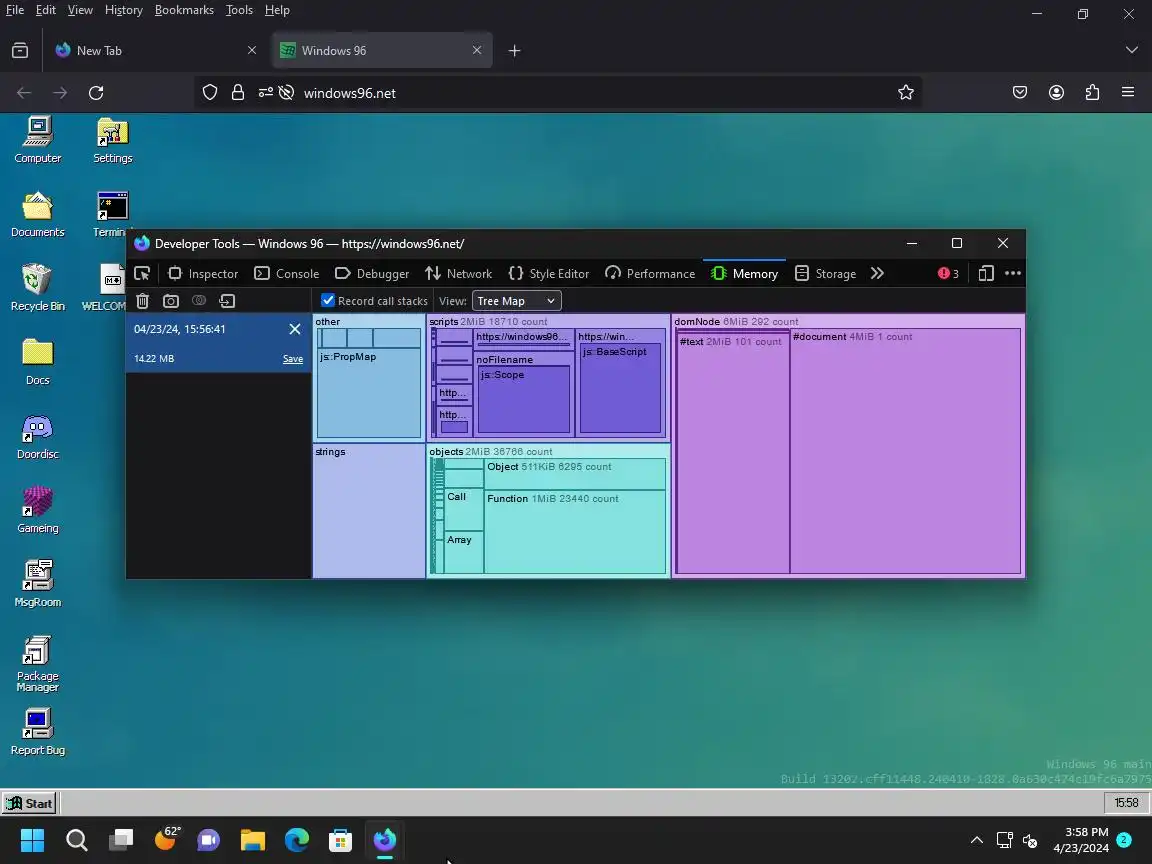
Task: Open the Documents folder icon
Action: point(37,214)
